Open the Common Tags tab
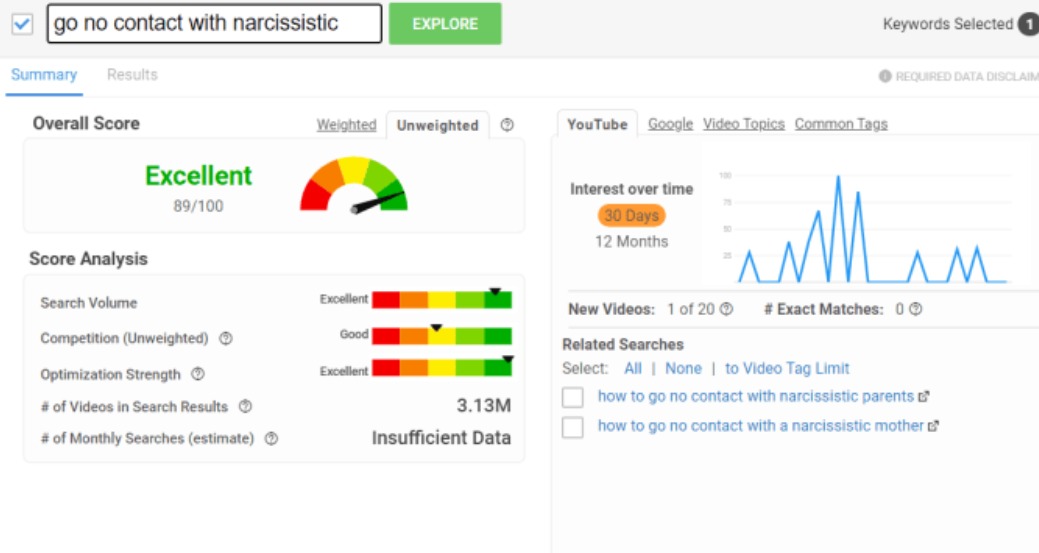 coord(840,124)
